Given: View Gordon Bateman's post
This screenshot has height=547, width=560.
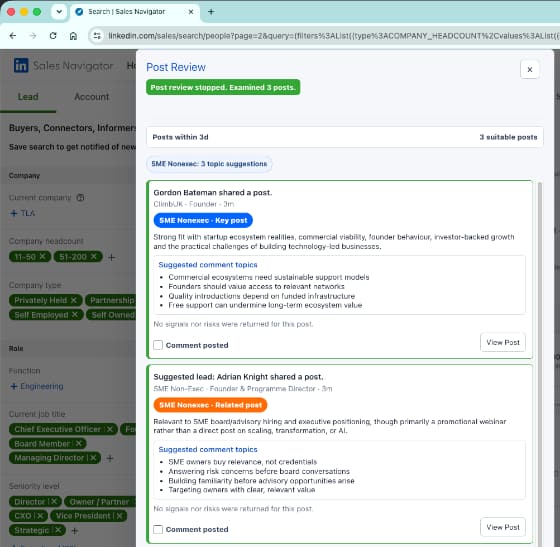Looking at the screenshot, I should tap(502, 342).
